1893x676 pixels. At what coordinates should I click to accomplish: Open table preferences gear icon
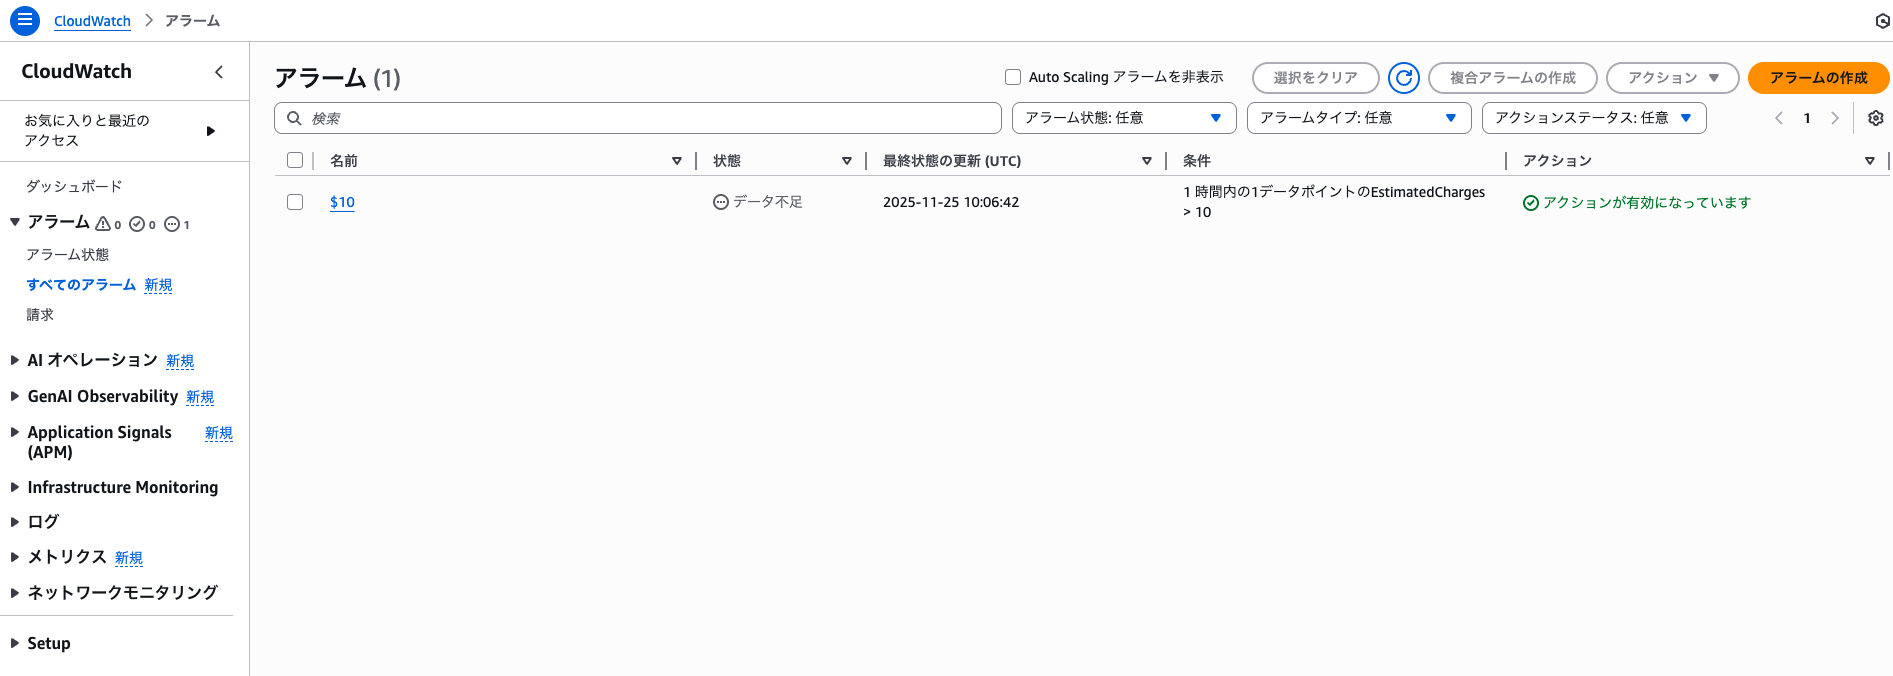point(1876,118)
